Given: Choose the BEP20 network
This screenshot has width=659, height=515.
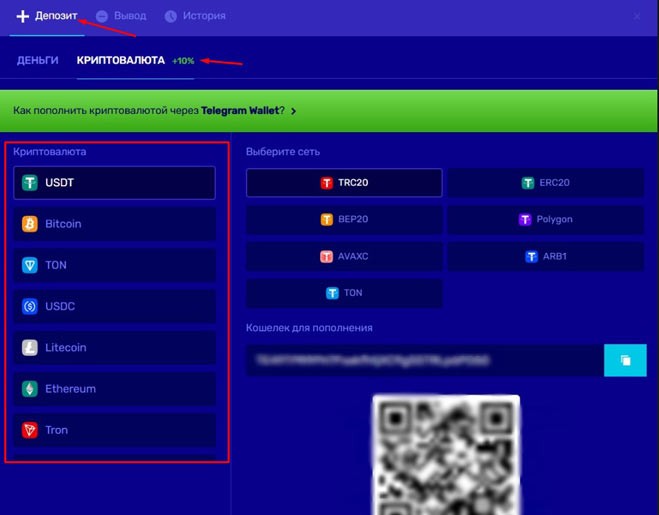Looking at the screenshot, I should (344, 219).
